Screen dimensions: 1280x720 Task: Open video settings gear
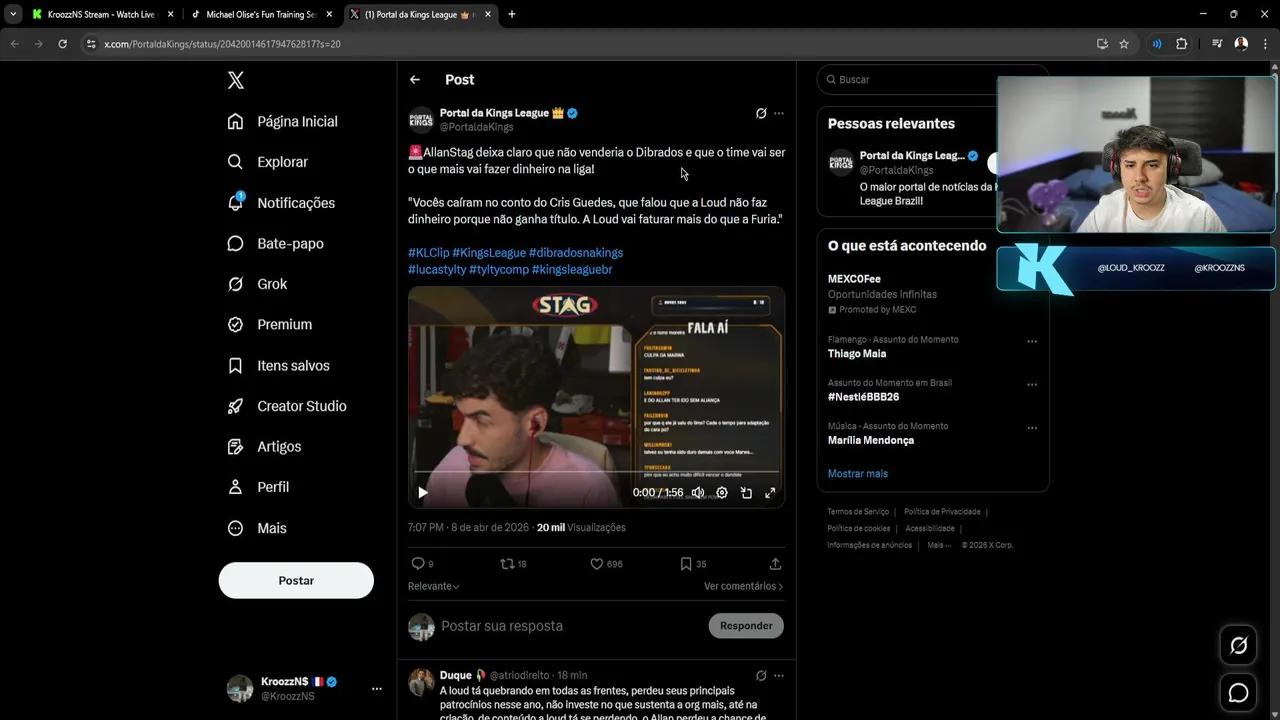click(x=722, y=492)
